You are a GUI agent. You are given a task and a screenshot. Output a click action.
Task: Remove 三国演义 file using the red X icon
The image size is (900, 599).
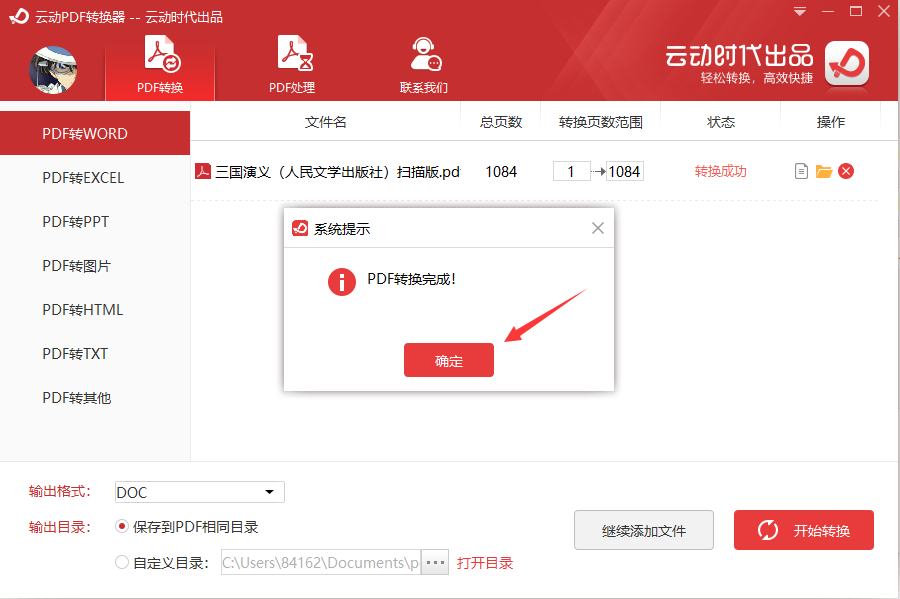pyautogui.click(x=846, y=171)
